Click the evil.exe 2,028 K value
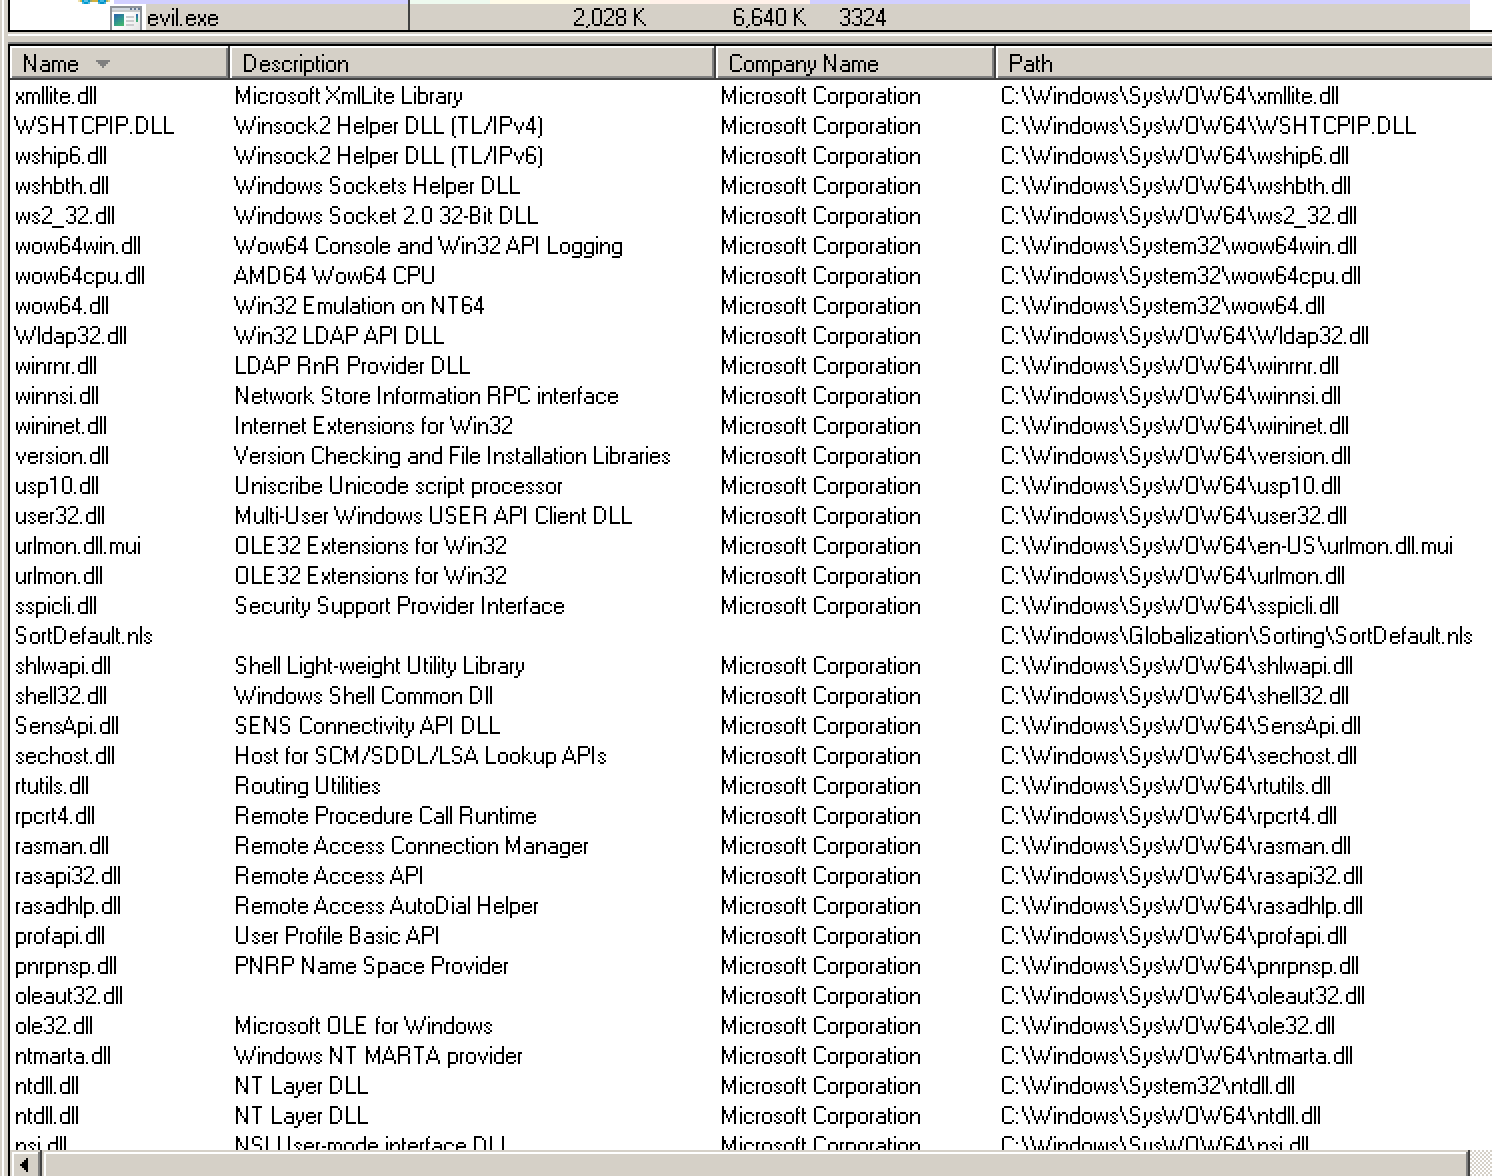The width and height of the screenshot is (1492, 1176). (x=609, y=17)
